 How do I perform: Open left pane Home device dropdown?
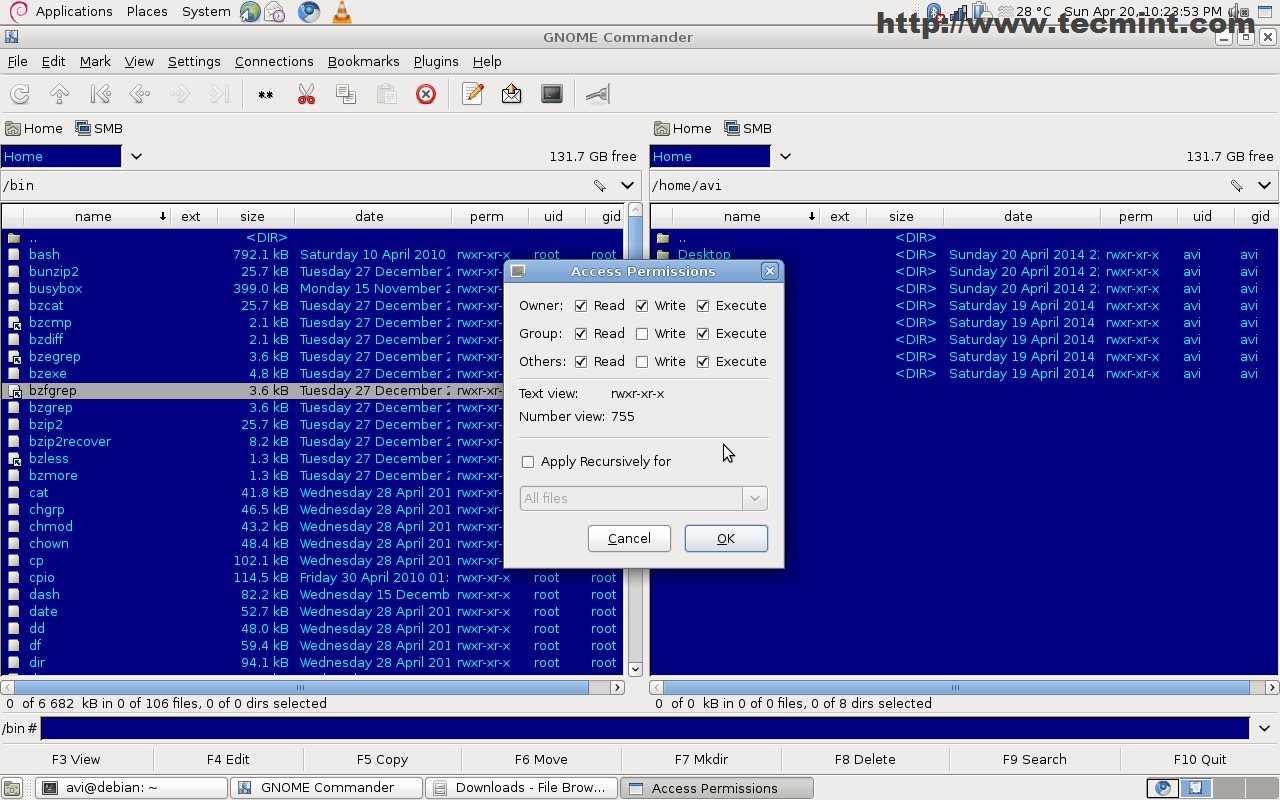tap(136, 156)
